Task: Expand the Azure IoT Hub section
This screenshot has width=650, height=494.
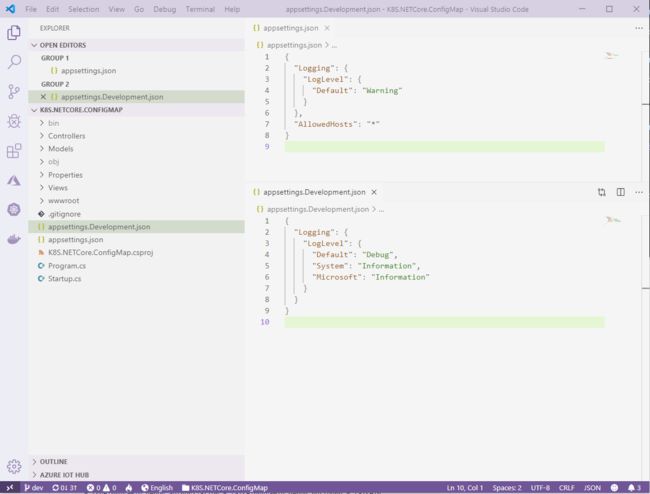Action: point(137,475)
